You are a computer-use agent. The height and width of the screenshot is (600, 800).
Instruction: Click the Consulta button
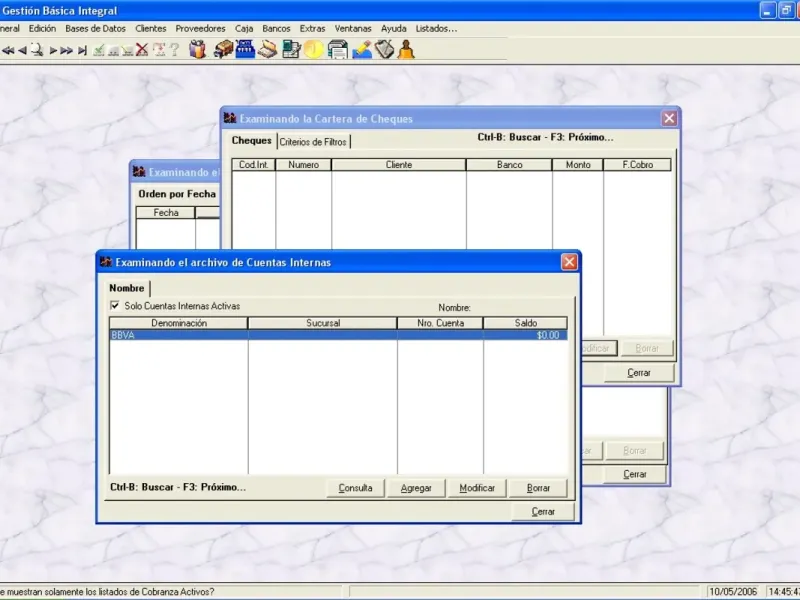point(355,488)
